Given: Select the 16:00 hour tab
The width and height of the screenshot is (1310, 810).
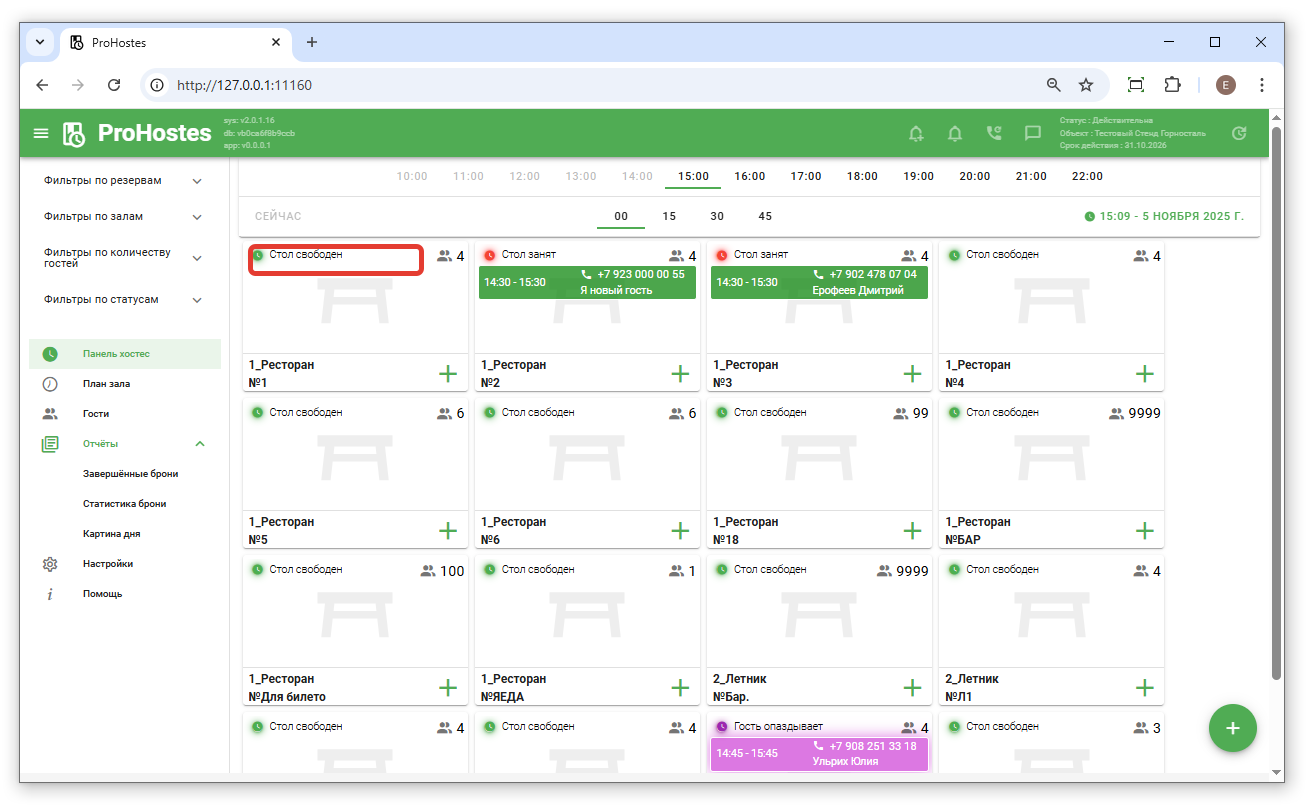Looking at the screenshot, I should click(x=749, y=177).
